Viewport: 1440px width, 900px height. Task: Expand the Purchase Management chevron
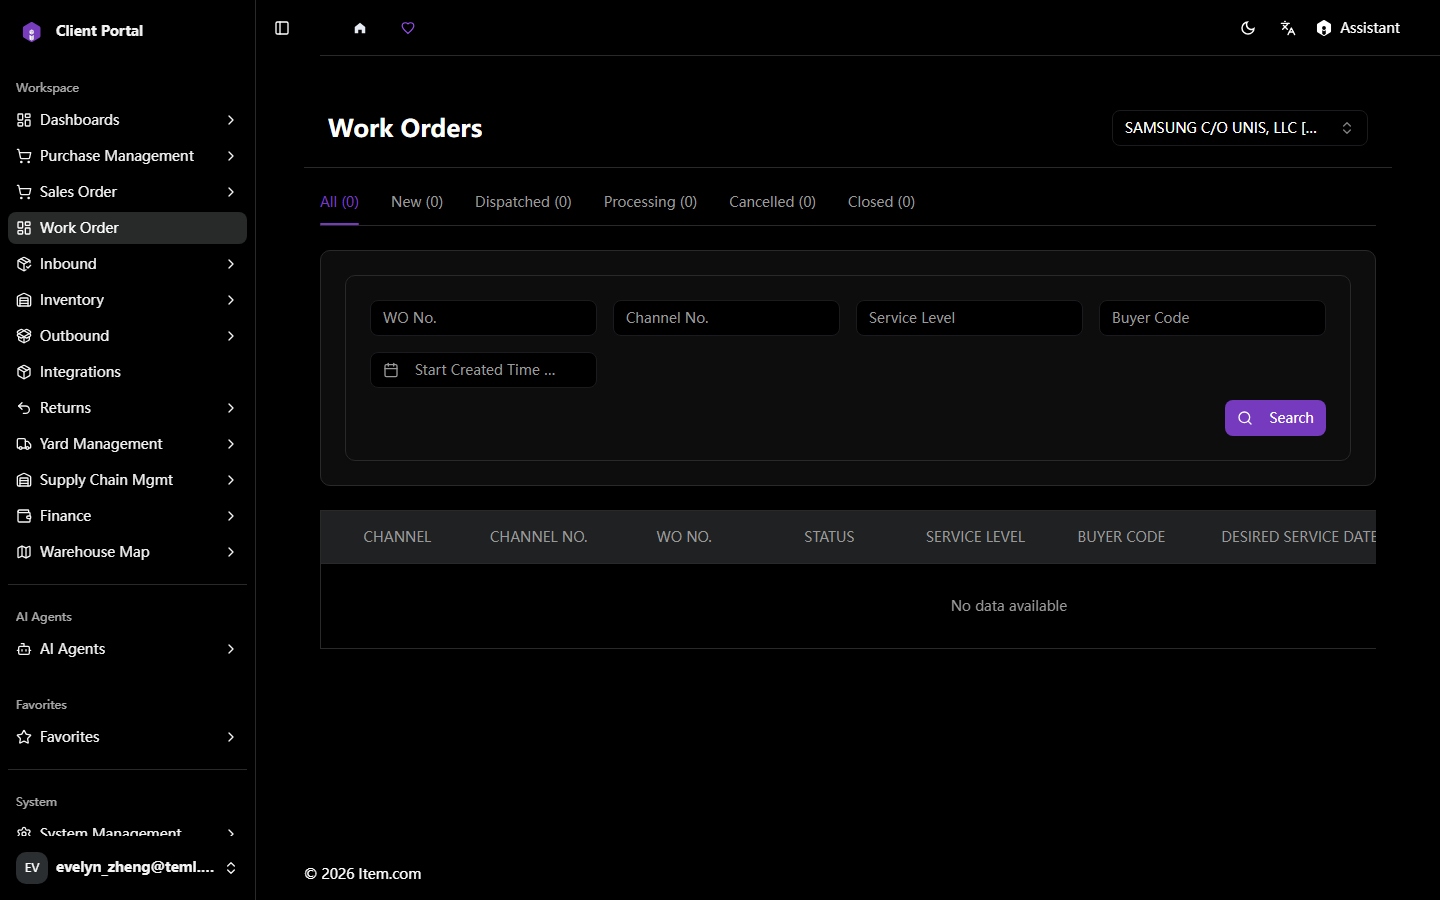click(x=231, y=156)
